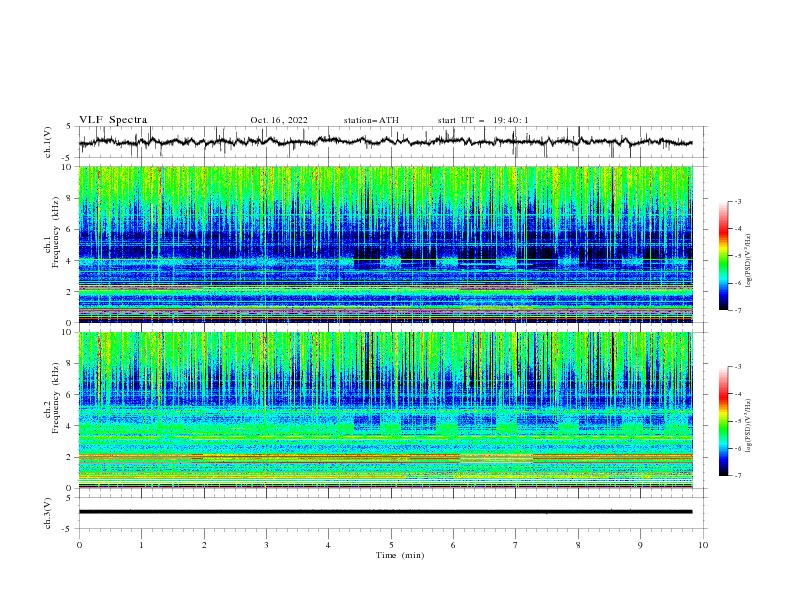Select the date text "Oct. 16, 2022"
Image resolution: width=792 pixels, height=612 pixels.
point(279,120)
